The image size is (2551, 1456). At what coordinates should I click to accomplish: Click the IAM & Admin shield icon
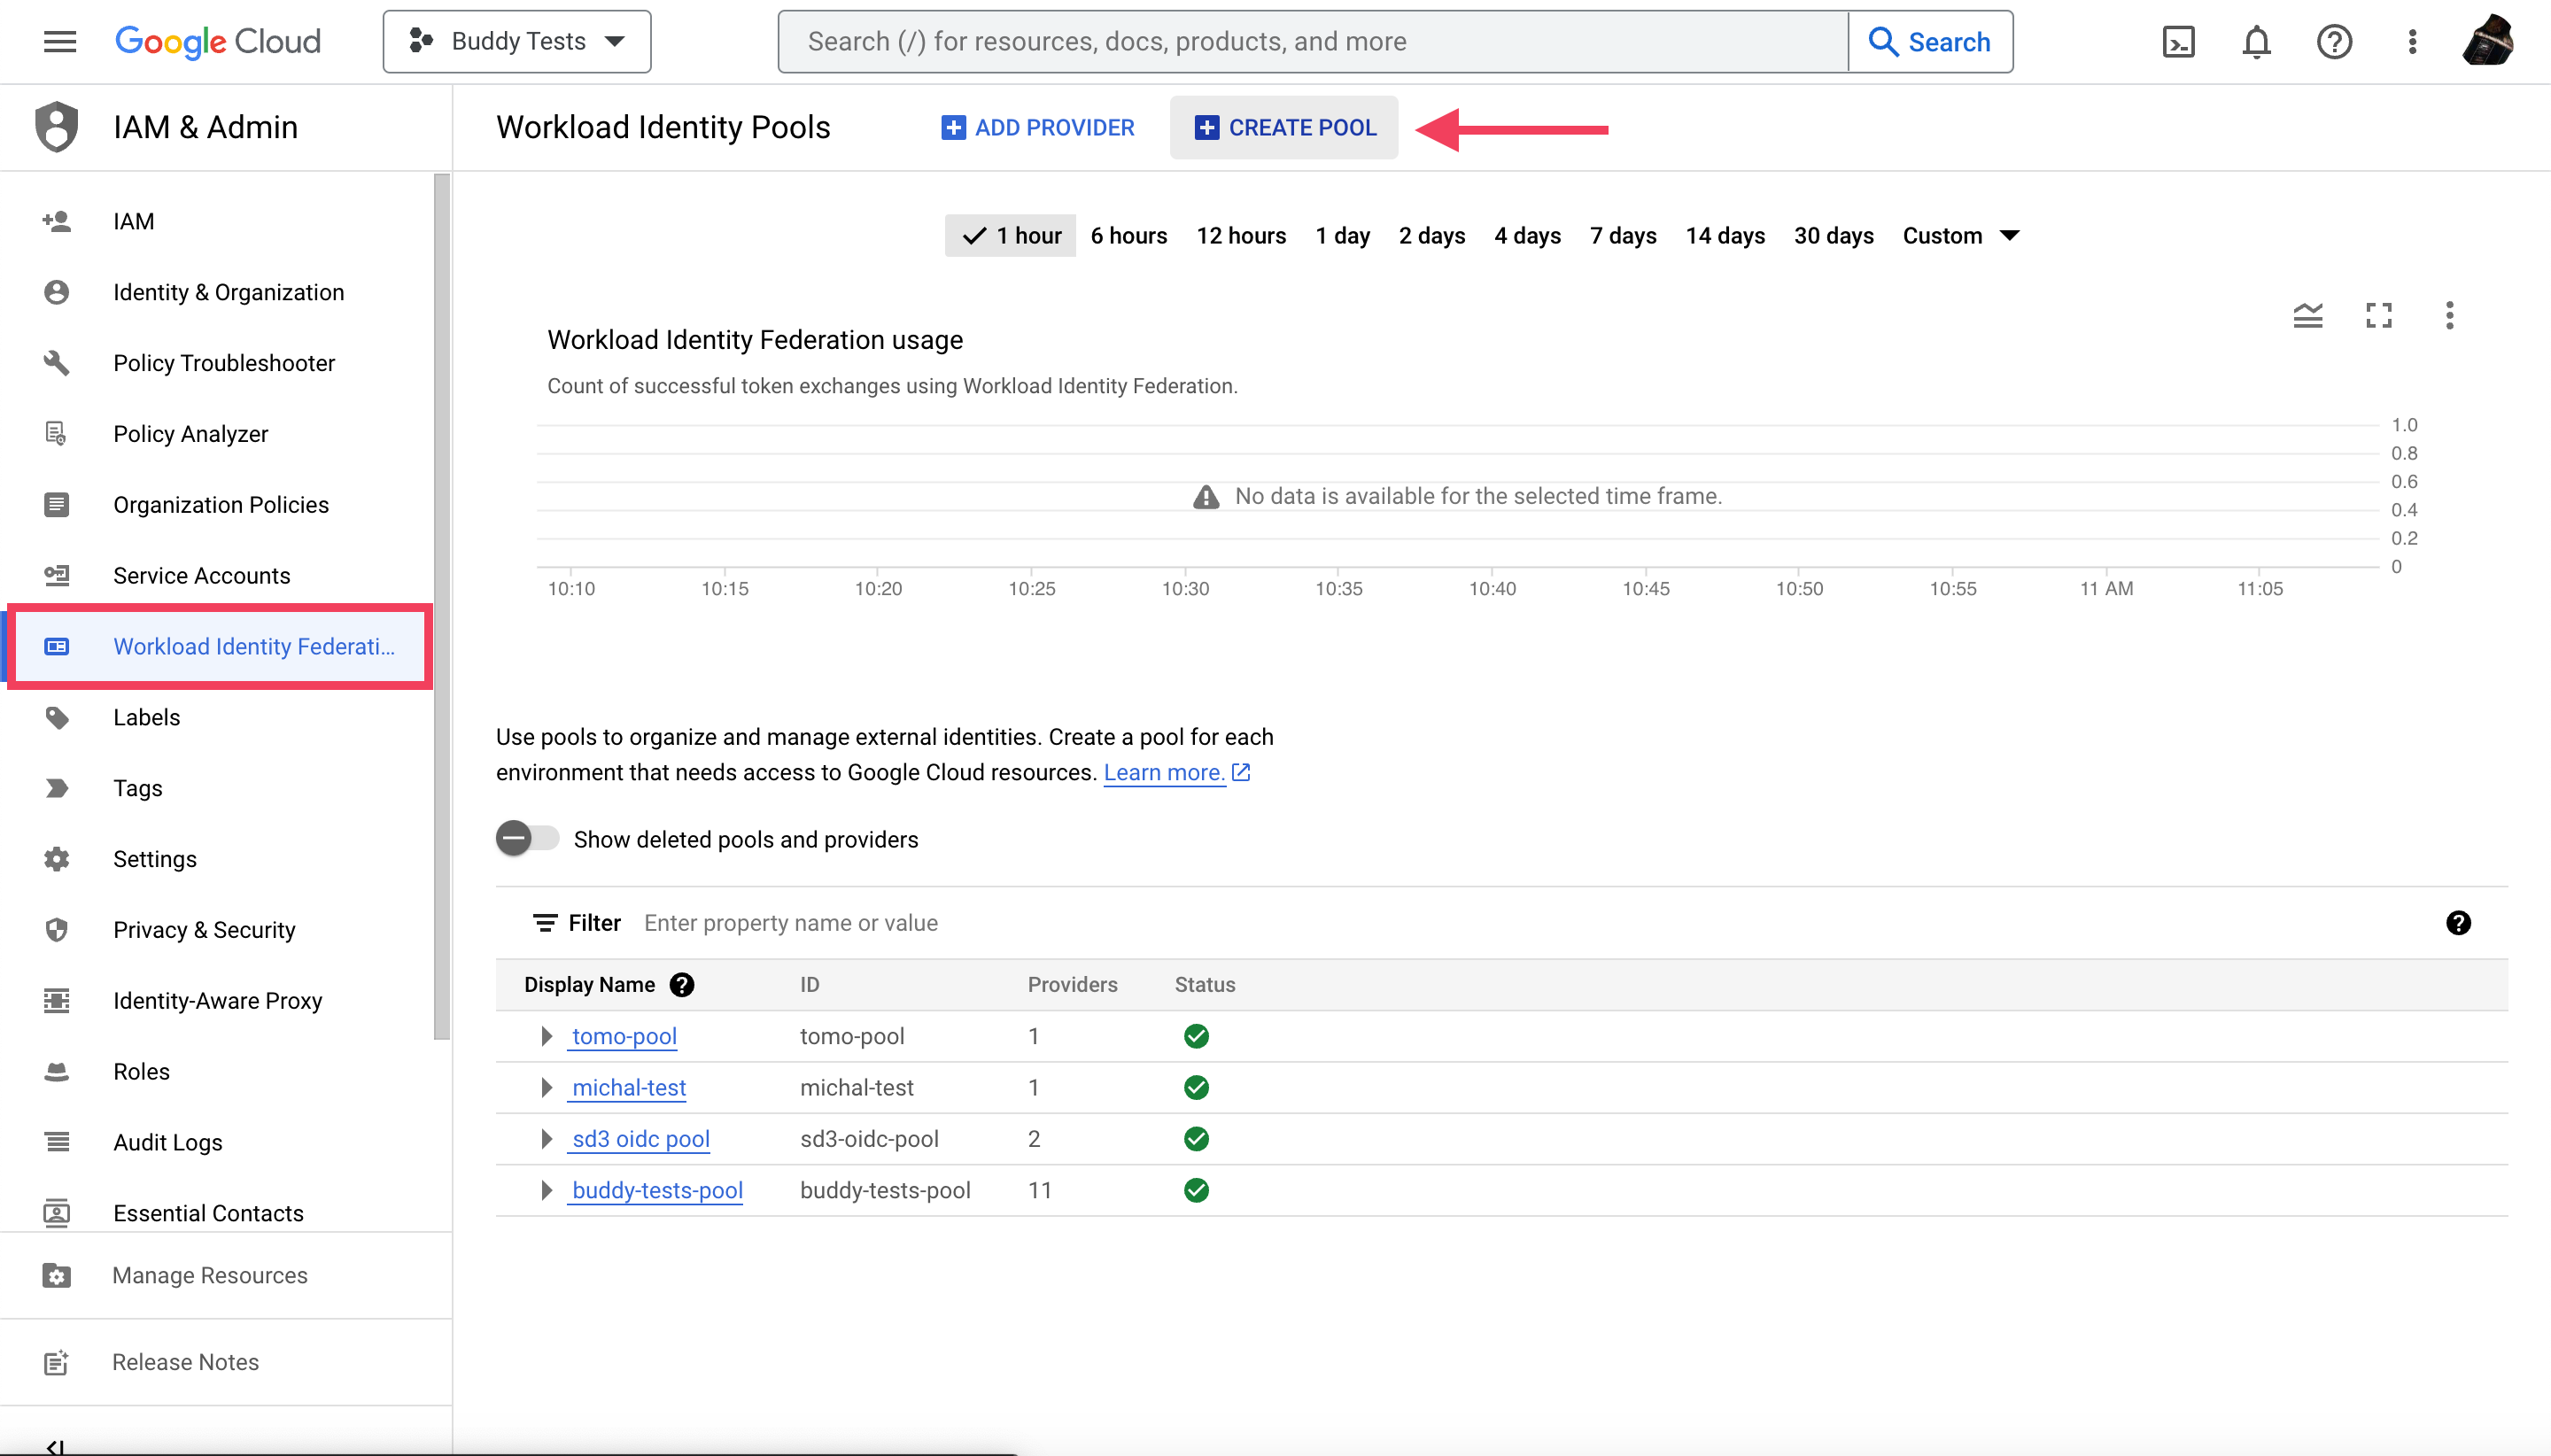point(56,127)
